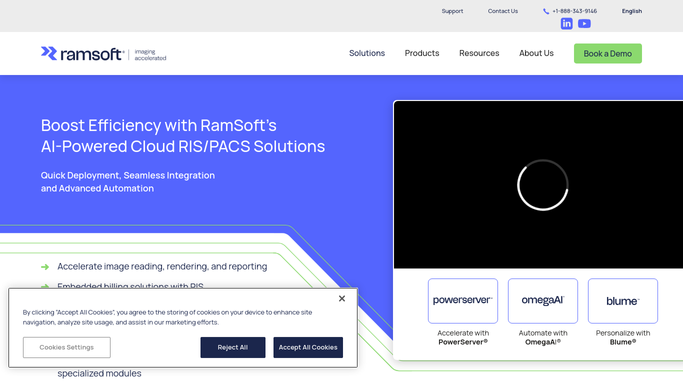Click the Cookies Settings button
Screen dimensions: 683x384
click(67, 347)
